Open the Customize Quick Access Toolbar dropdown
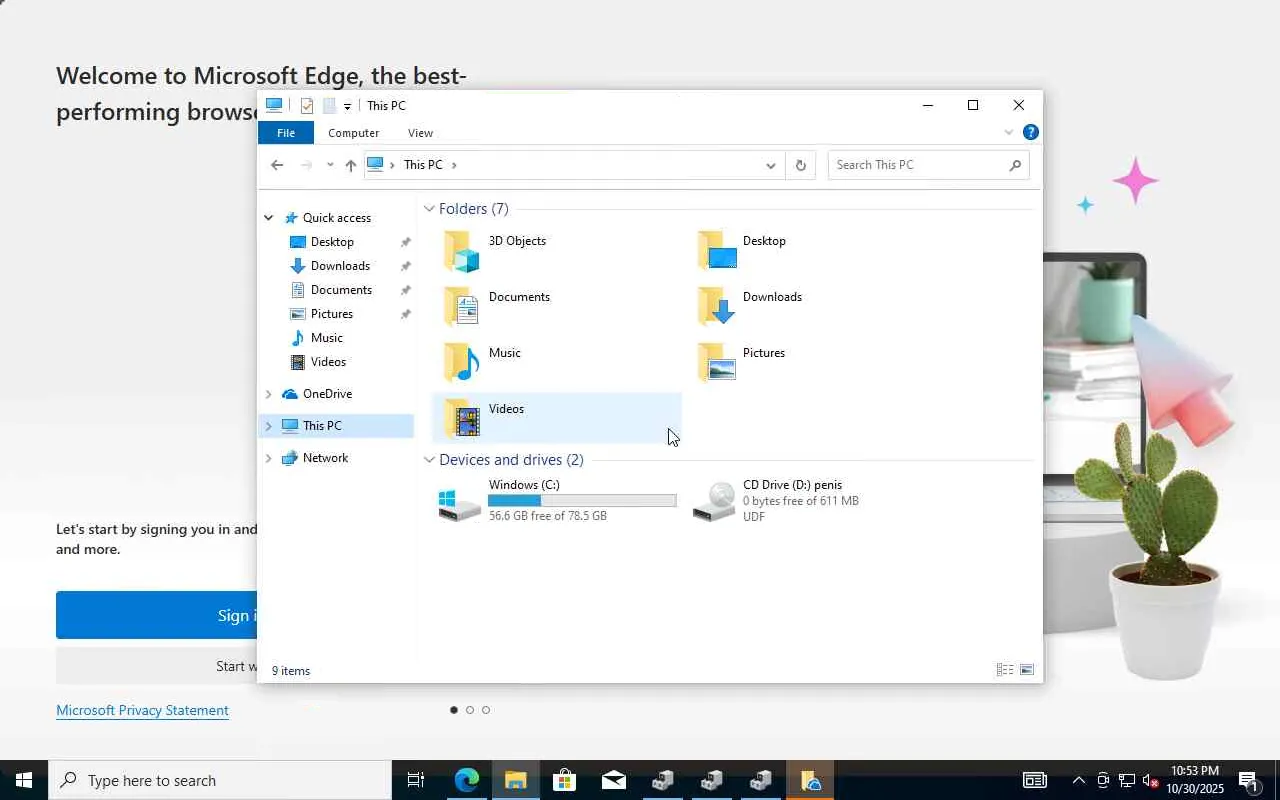Screen dimensions: 1280x800 pyautogui.click(x=347, y=106)
